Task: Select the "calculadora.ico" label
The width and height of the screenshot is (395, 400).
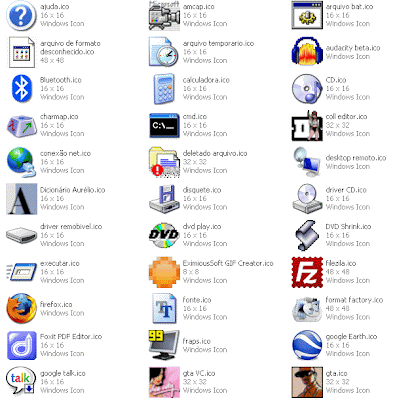Action: (206, 80)
